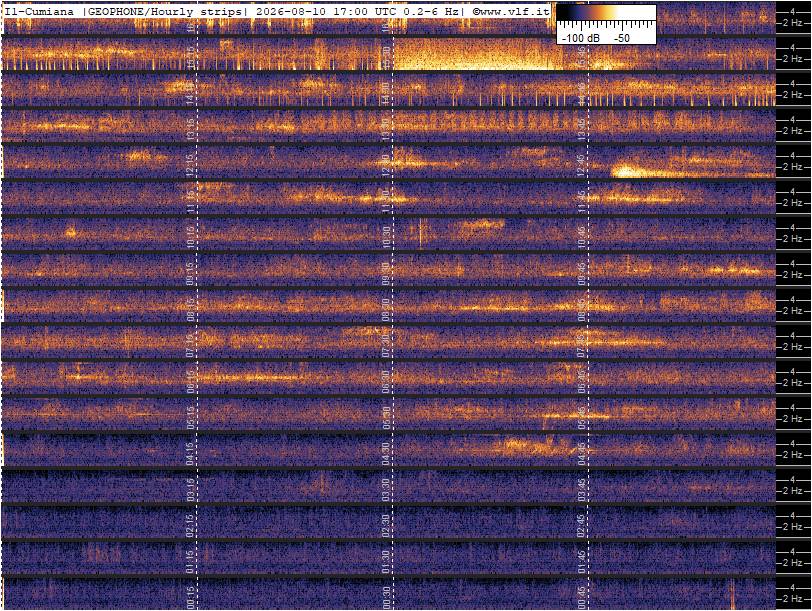
Task: Click the 10:30 time marker
Action: 386,237
